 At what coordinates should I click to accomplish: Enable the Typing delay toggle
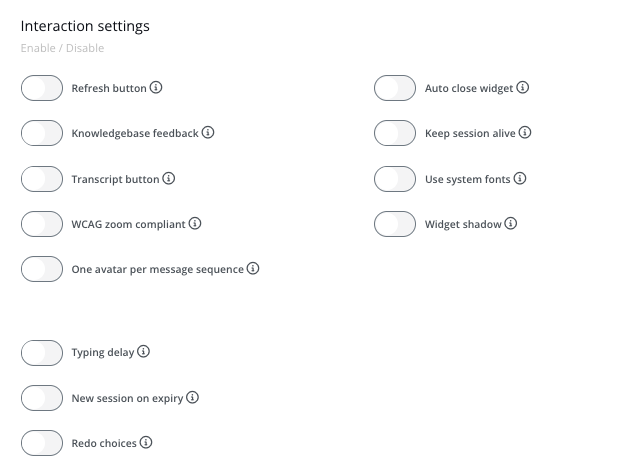[x=42, y=353]
